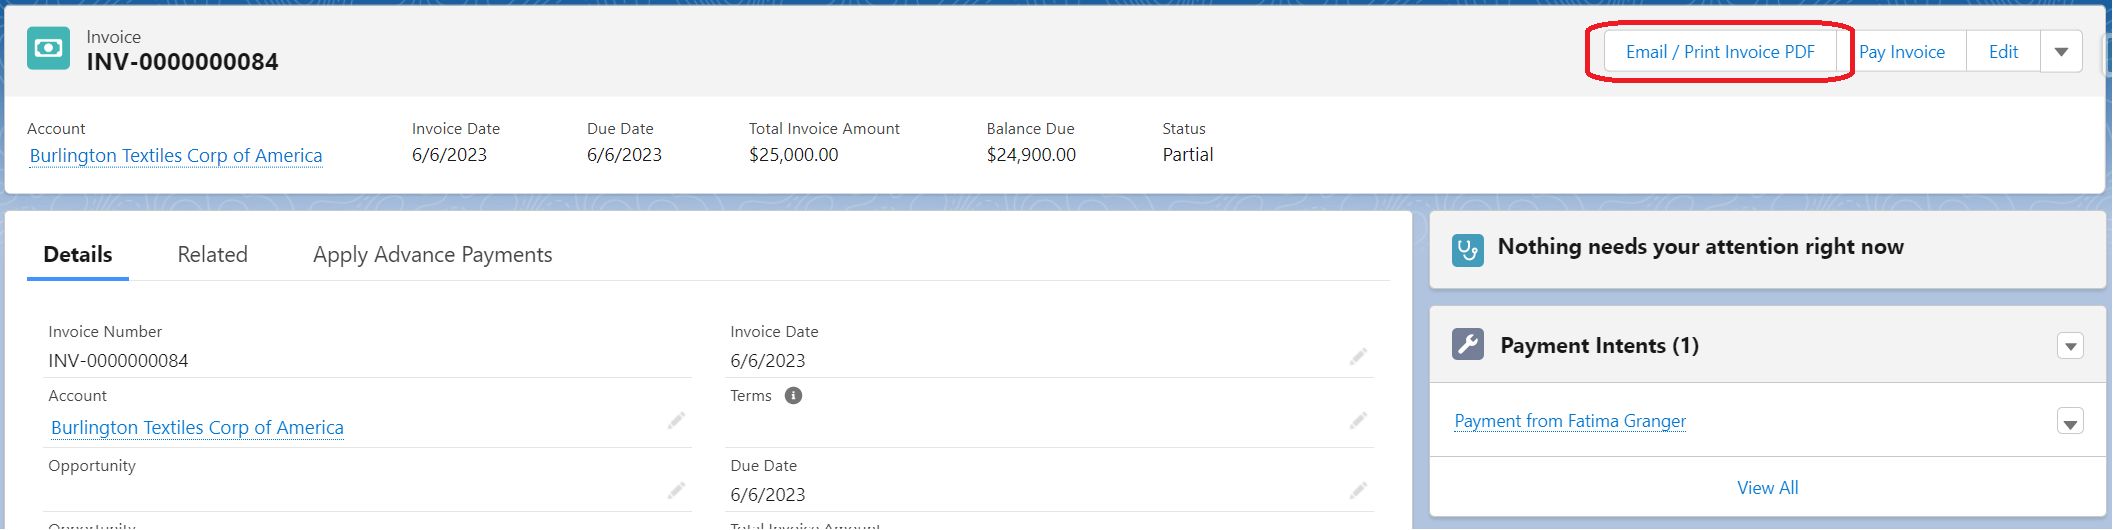This screenshot has width=2127, height=530.
Task: Open Payment from Fatima Granger link
Action: [x=1569, y=421]
